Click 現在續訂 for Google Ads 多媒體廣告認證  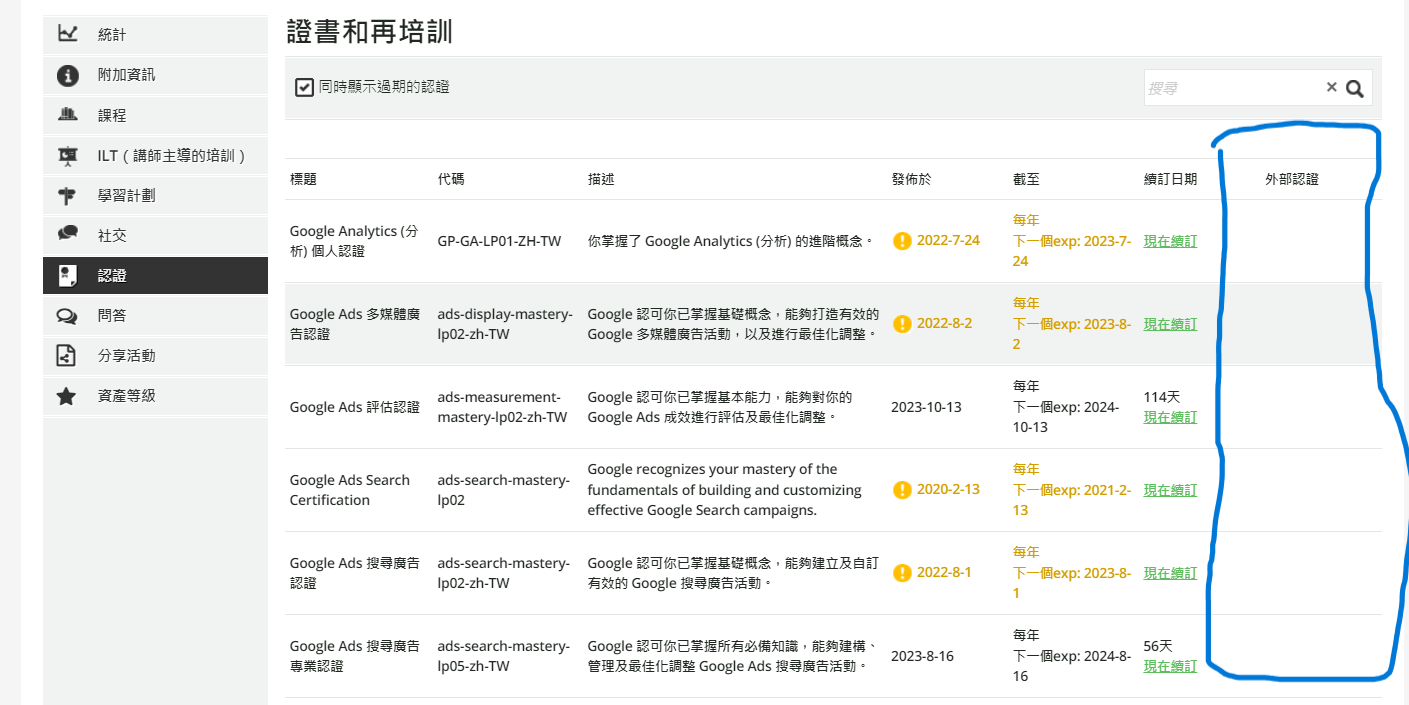[1170, 324]
